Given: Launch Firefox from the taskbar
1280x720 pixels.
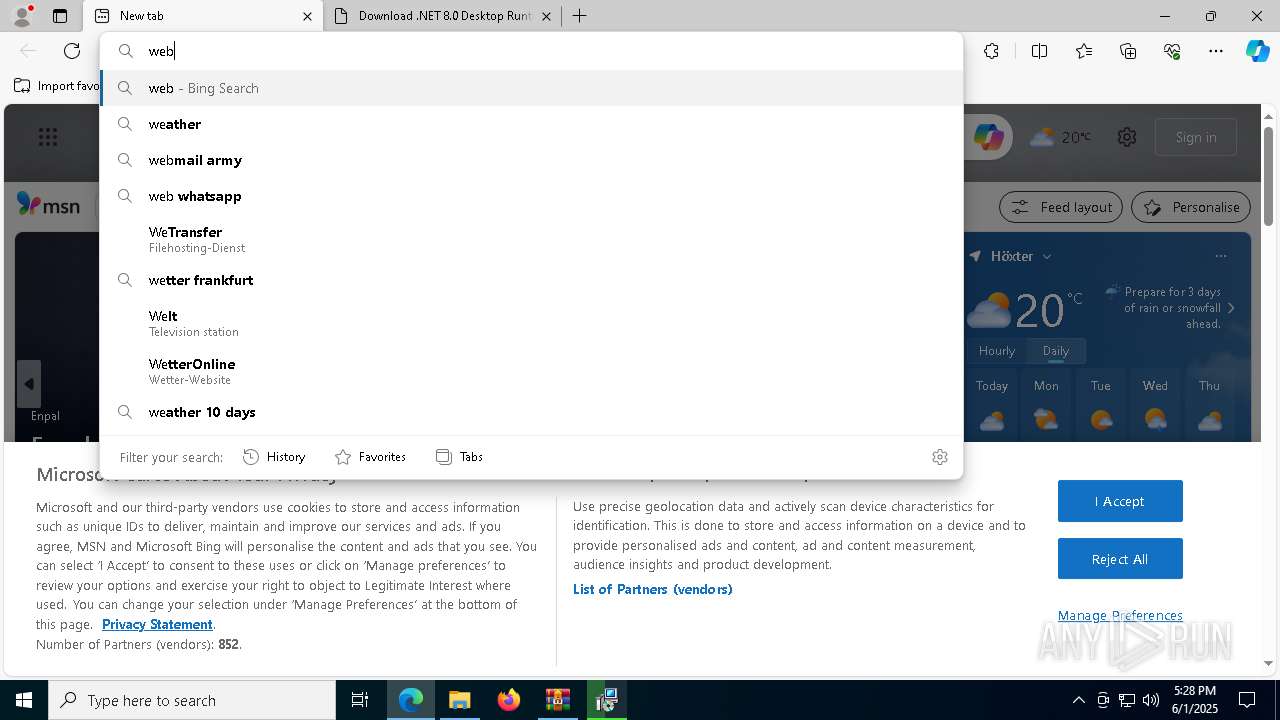Looking at the screenshot, I should tap(509, 700).
